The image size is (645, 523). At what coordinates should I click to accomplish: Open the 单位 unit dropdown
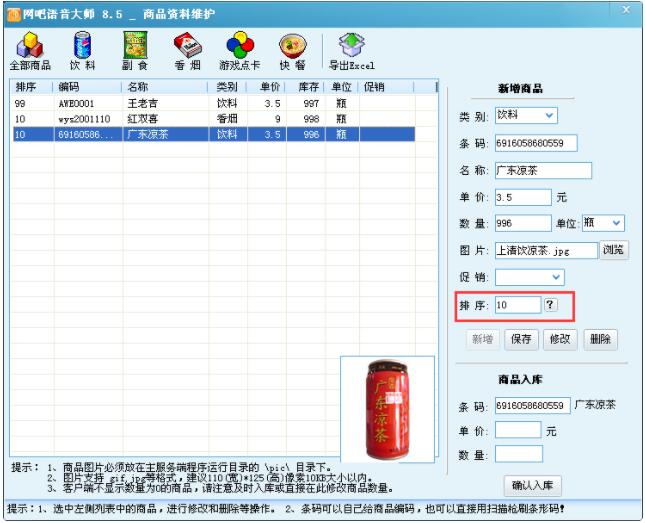[x=616, y=223]
